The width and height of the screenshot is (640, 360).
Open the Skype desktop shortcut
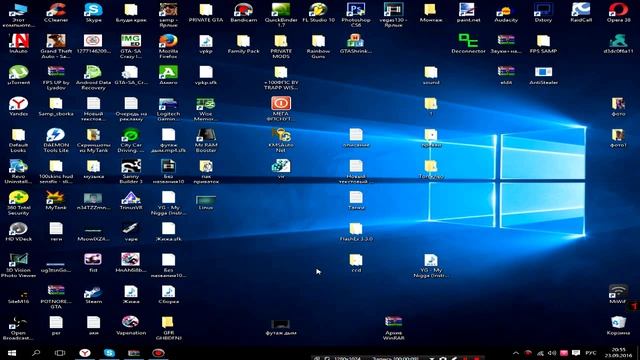(93, 12)
